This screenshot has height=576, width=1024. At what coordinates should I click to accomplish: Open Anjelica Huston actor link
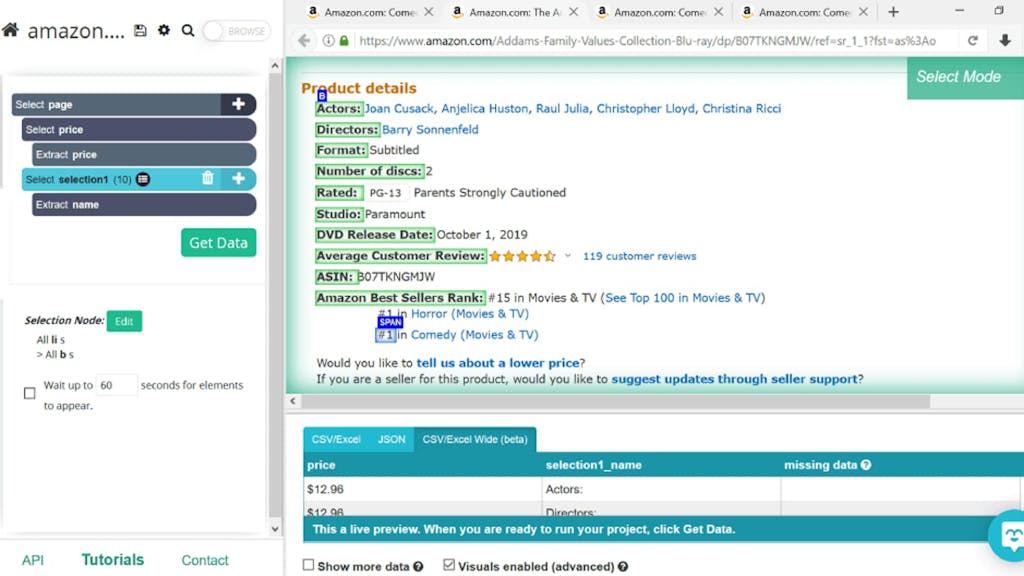pyautogui.click(x=485, y=108)
